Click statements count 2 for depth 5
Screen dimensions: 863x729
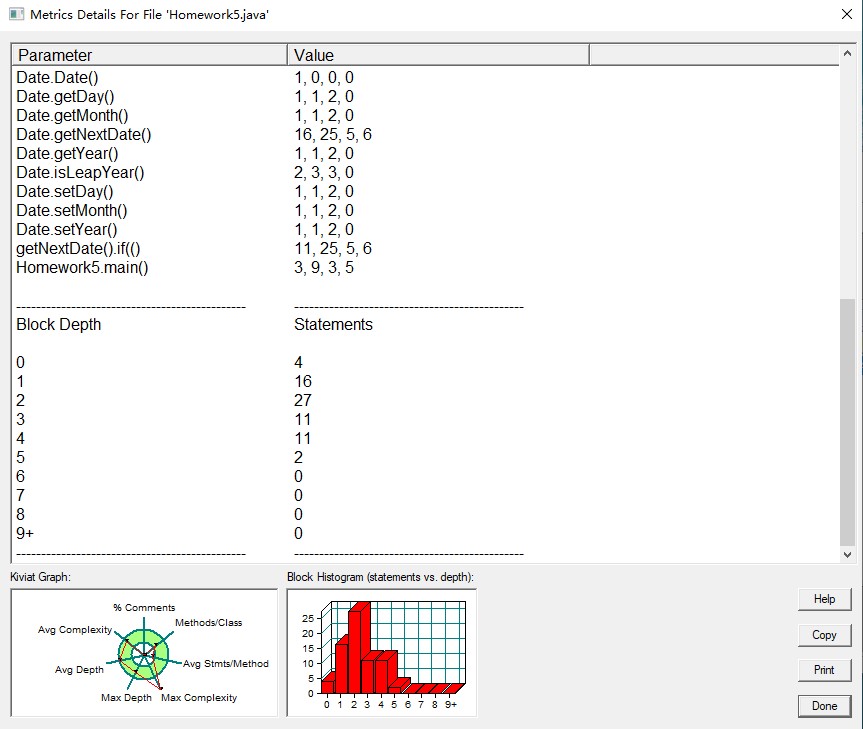coord(298,457)
